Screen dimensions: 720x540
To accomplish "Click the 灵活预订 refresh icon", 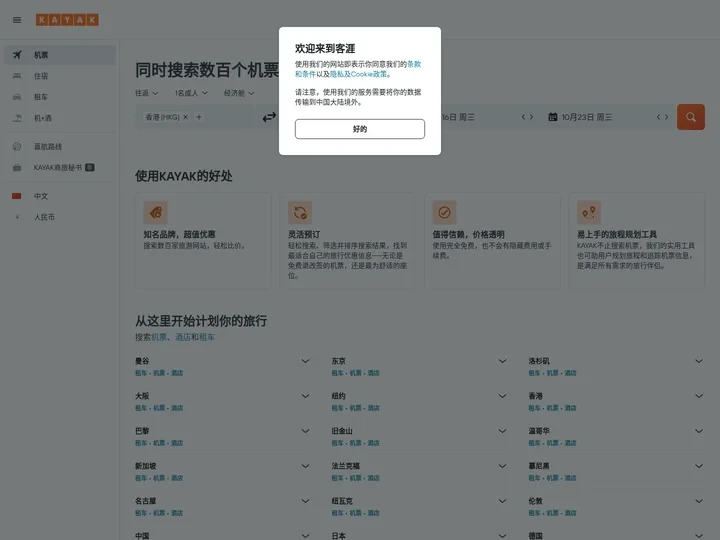I will point(300,213).
